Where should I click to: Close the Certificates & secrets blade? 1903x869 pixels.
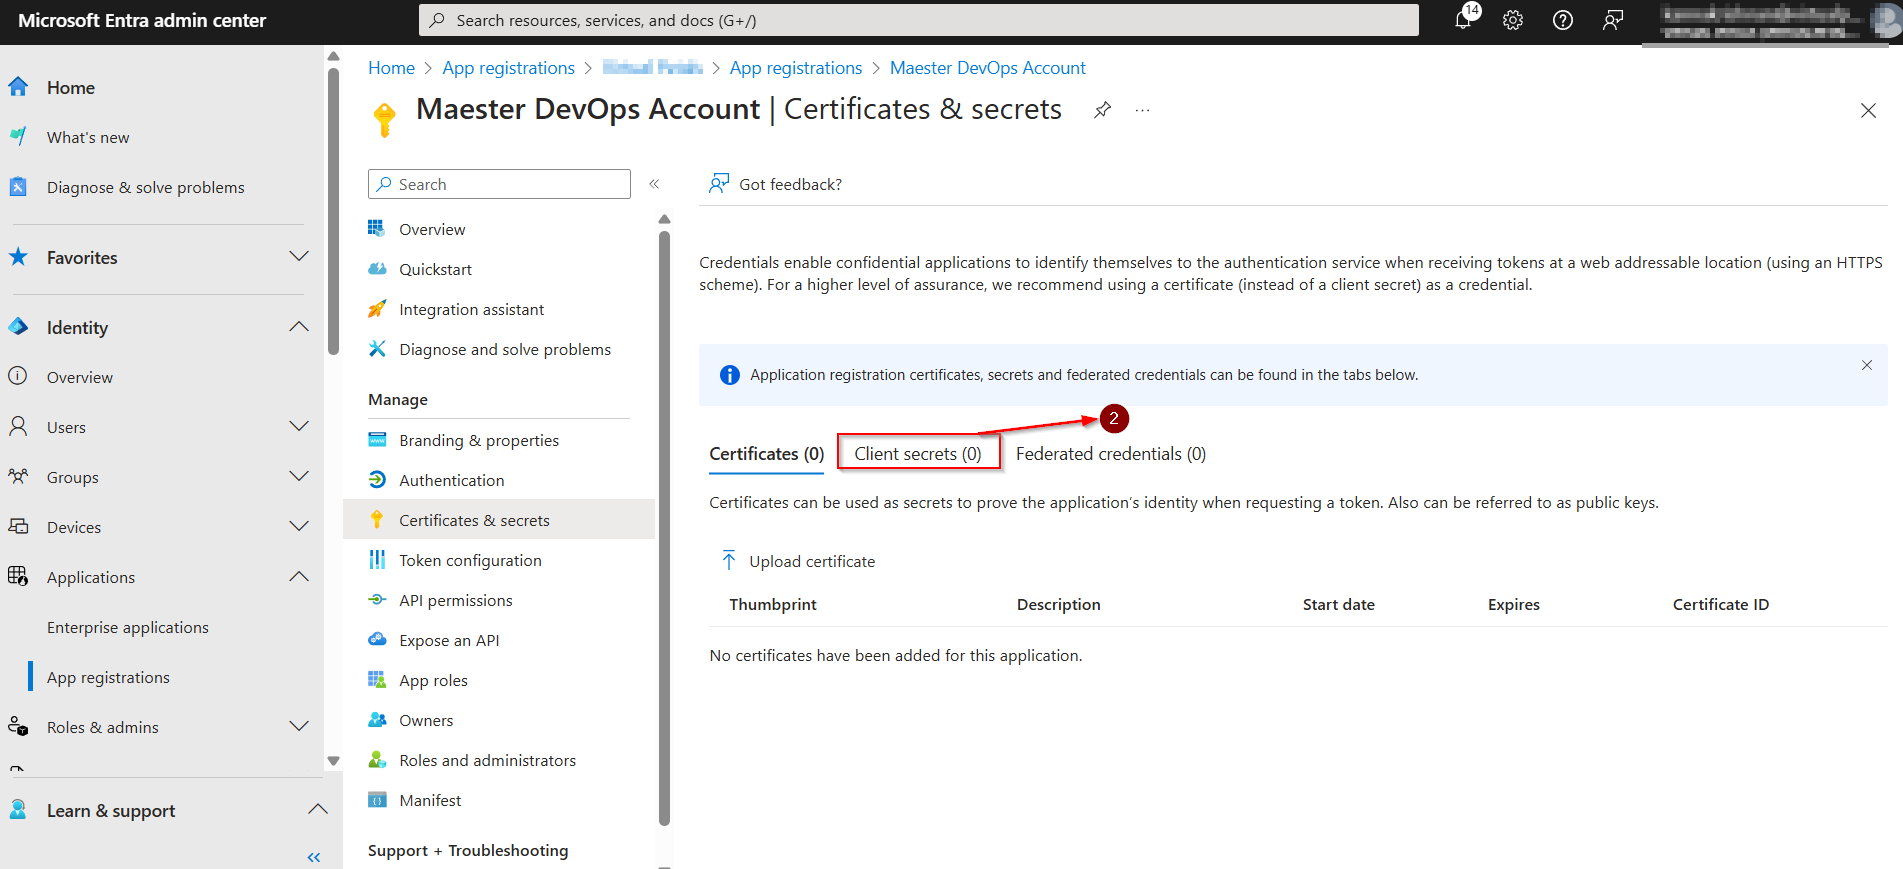1868,110
